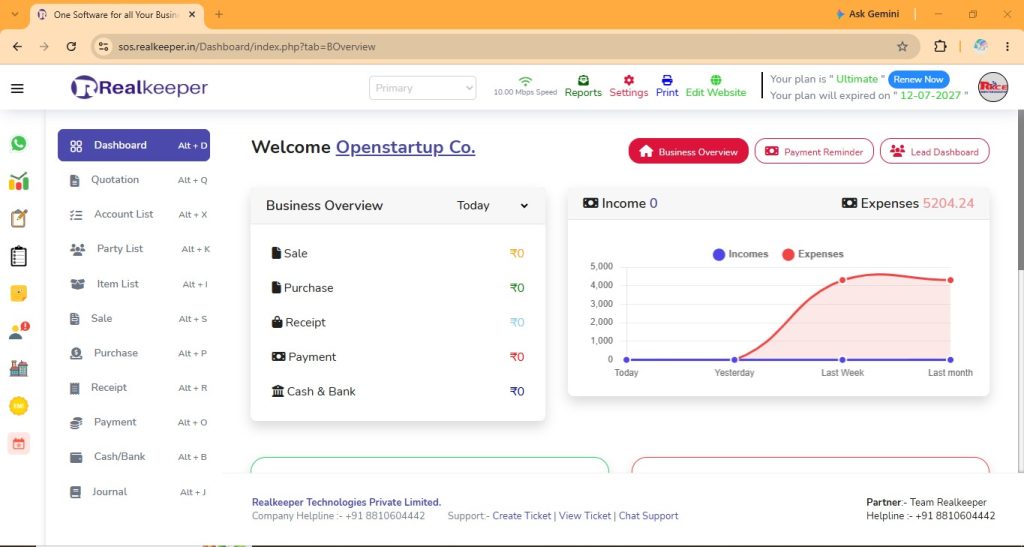Image resolution: width=1024 pixels, height=547 pixels.
Task: Switch to Lead Dashboard
Action: 935,151
